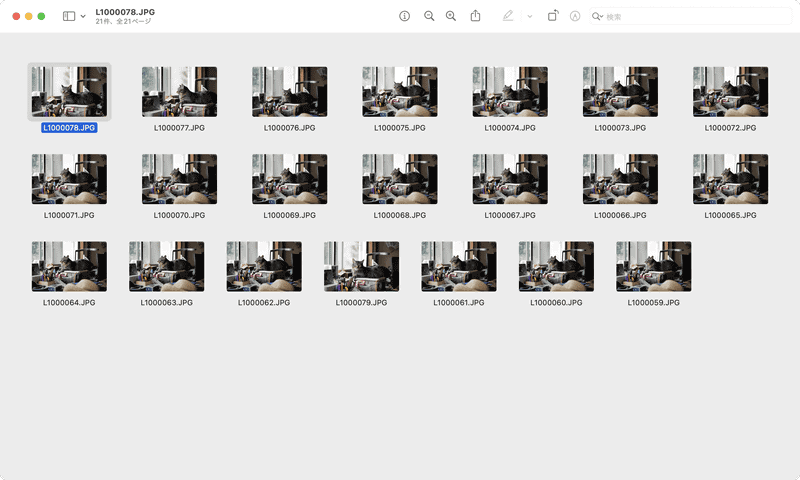
Task: Select thumbnail L1000059.JPG
Action: tap(654, 267)
